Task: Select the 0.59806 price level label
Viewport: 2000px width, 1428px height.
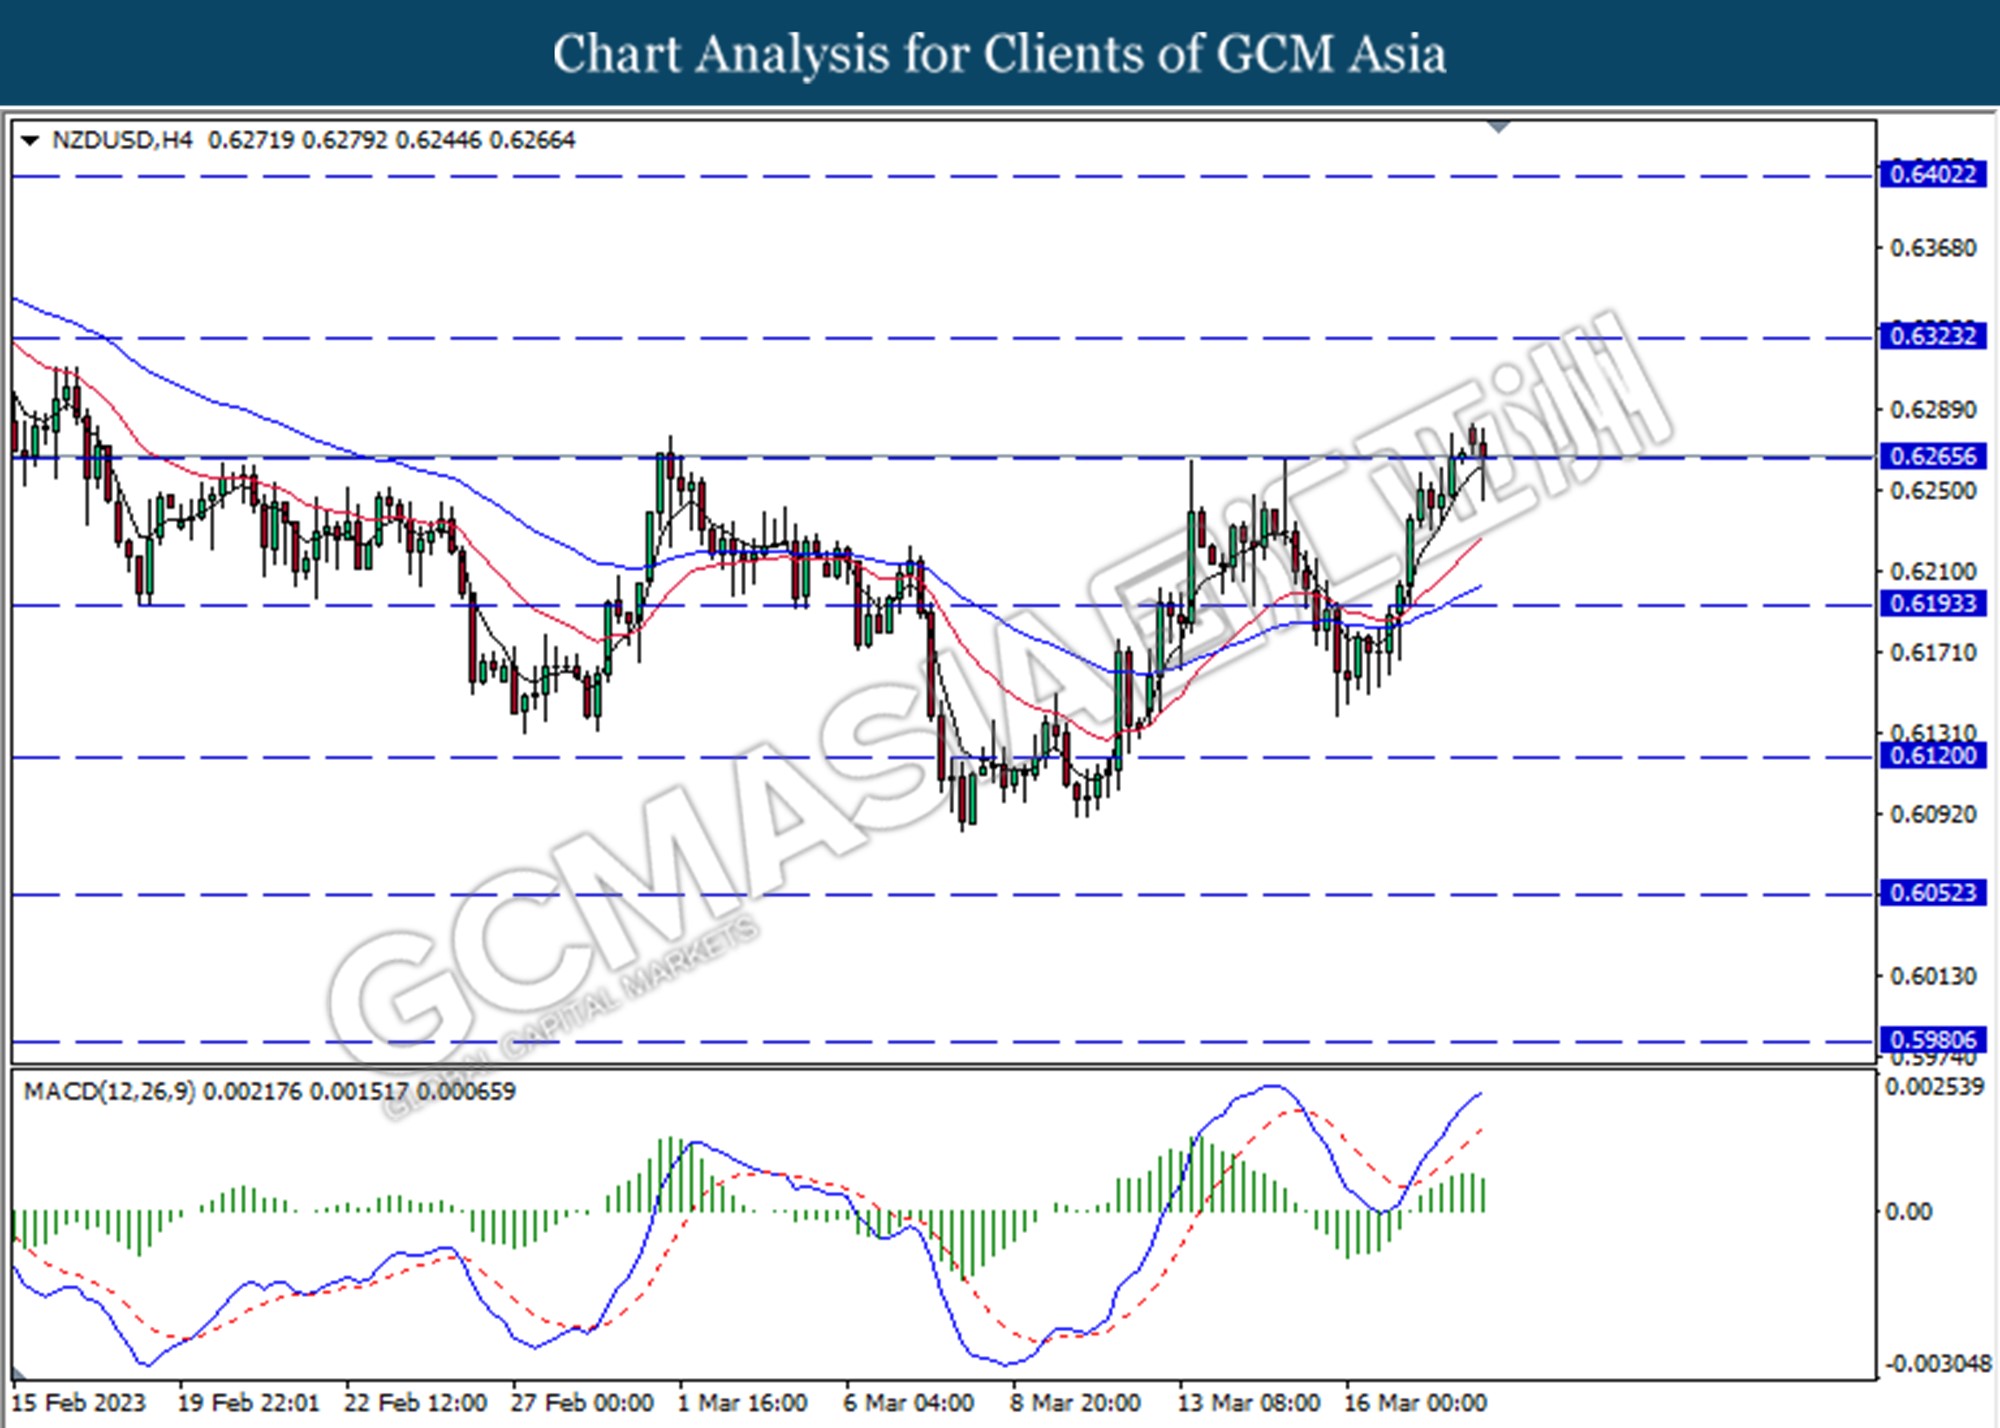Action: (x=1932, y=1039)
